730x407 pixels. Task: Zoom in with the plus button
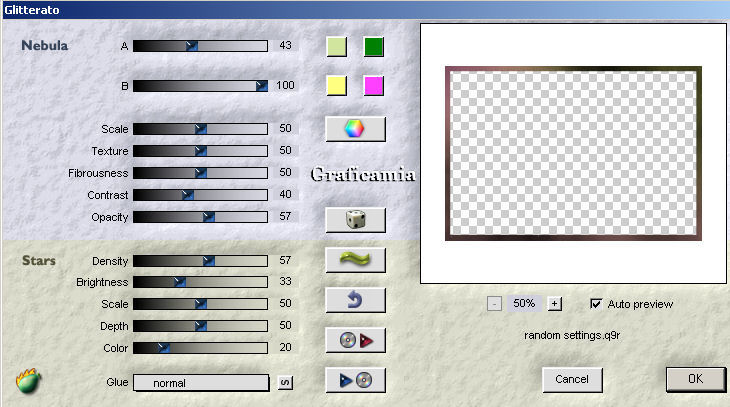[554, 304]
